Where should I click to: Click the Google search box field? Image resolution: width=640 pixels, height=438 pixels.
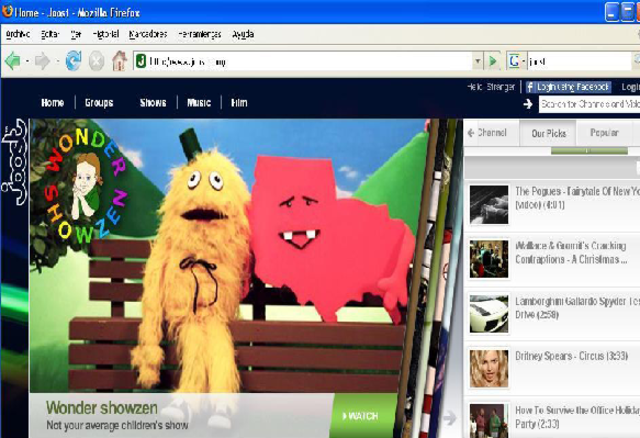[x=578, y=62]
